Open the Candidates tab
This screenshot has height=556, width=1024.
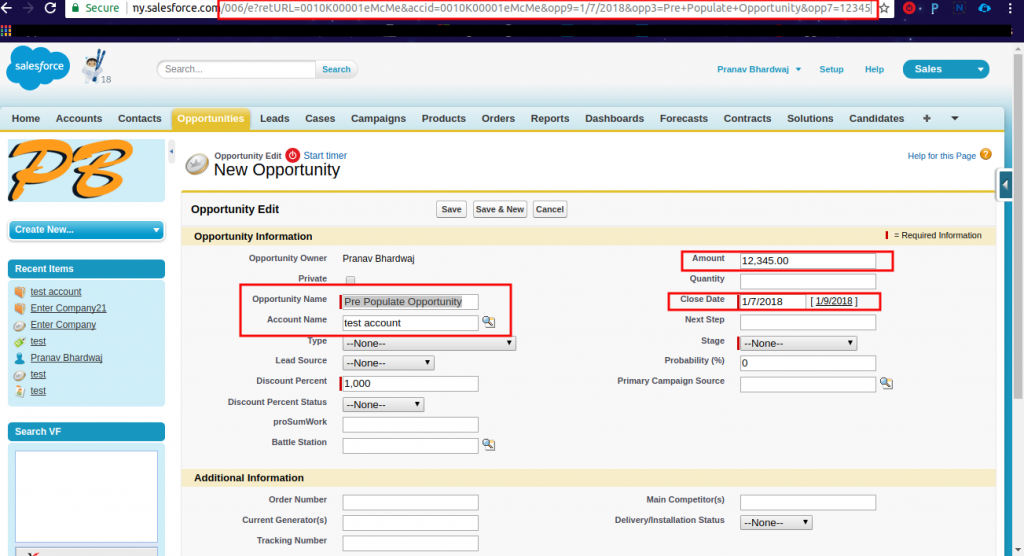pos(876,118)
